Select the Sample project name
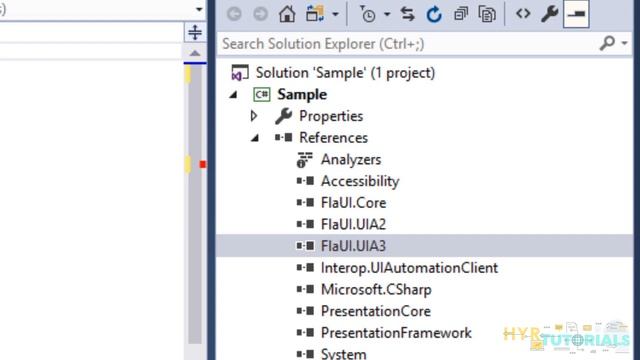The image size is (640, 360). (x=302, y=95)
